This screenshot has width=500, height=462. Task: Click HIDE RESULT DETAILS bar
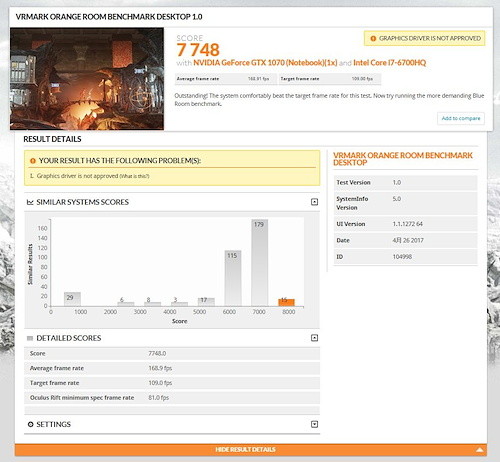click(251, 450)
